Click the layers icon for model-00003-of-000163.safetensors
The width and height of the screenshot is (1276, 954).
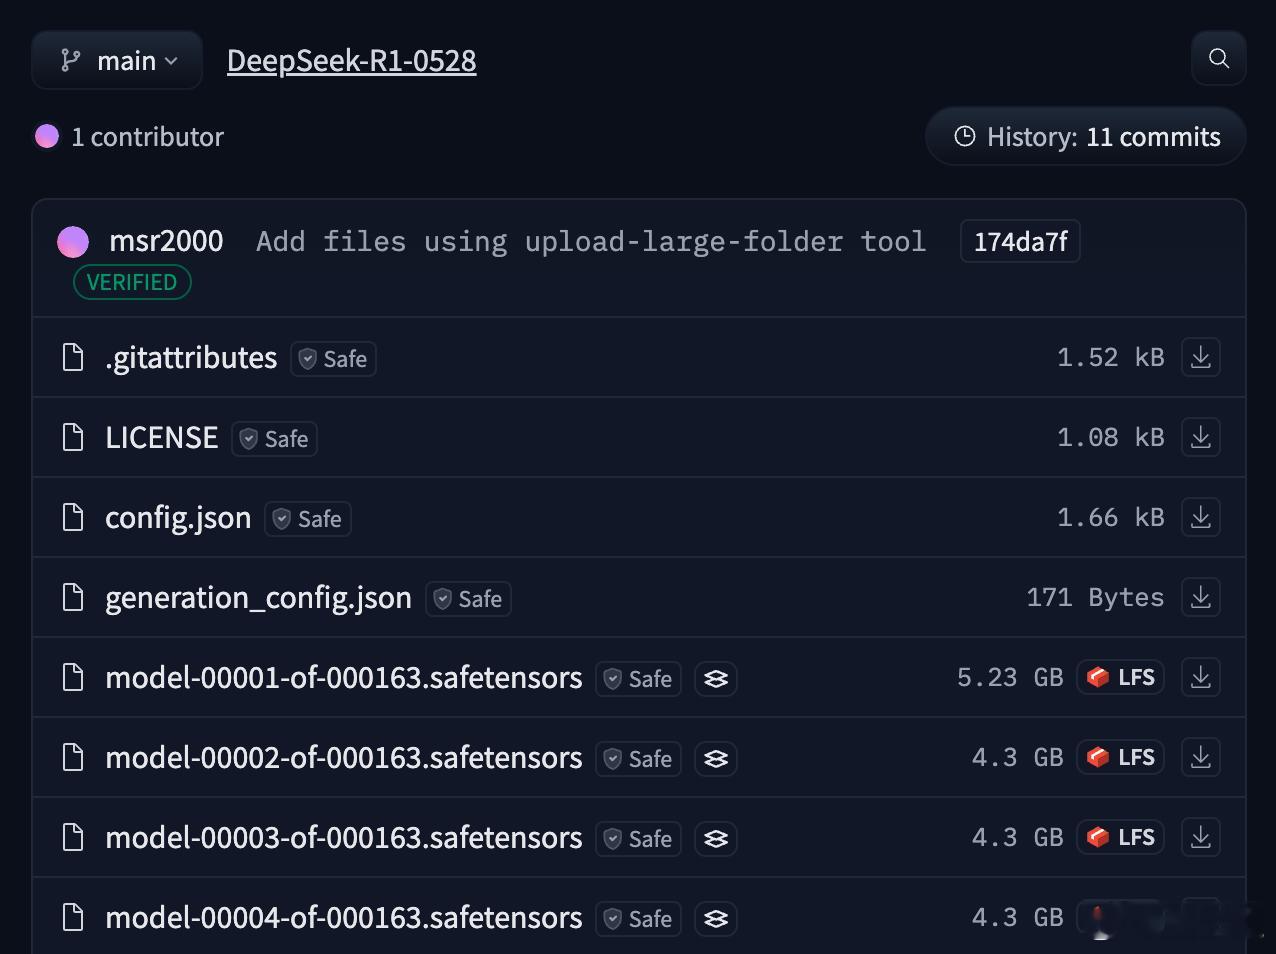(x=716, y=839)
